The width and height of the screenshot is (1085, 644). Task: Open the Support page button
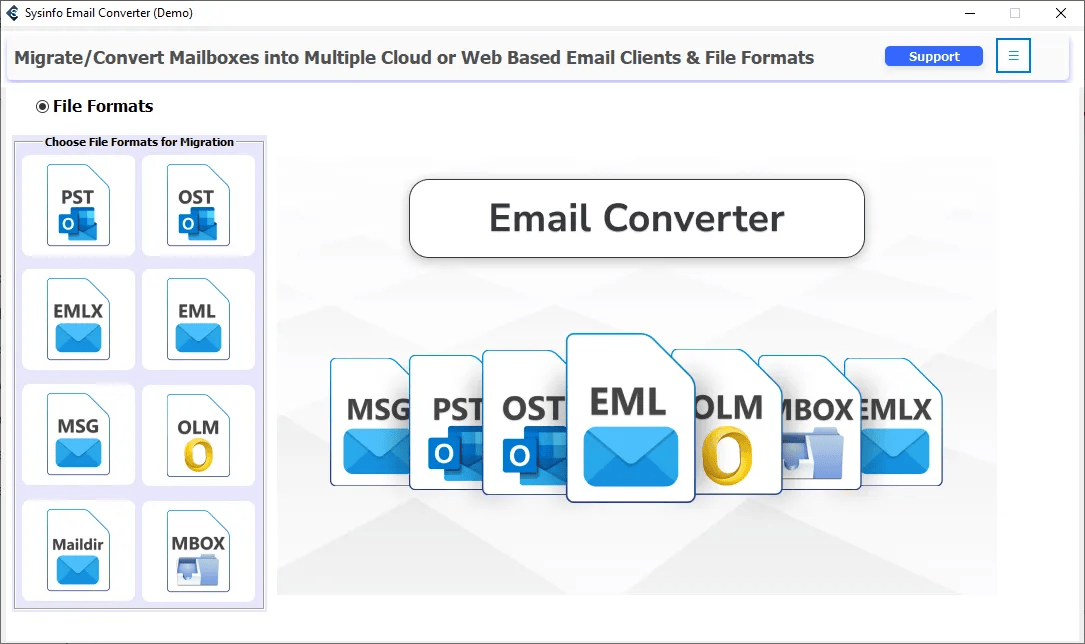(933, 56)
